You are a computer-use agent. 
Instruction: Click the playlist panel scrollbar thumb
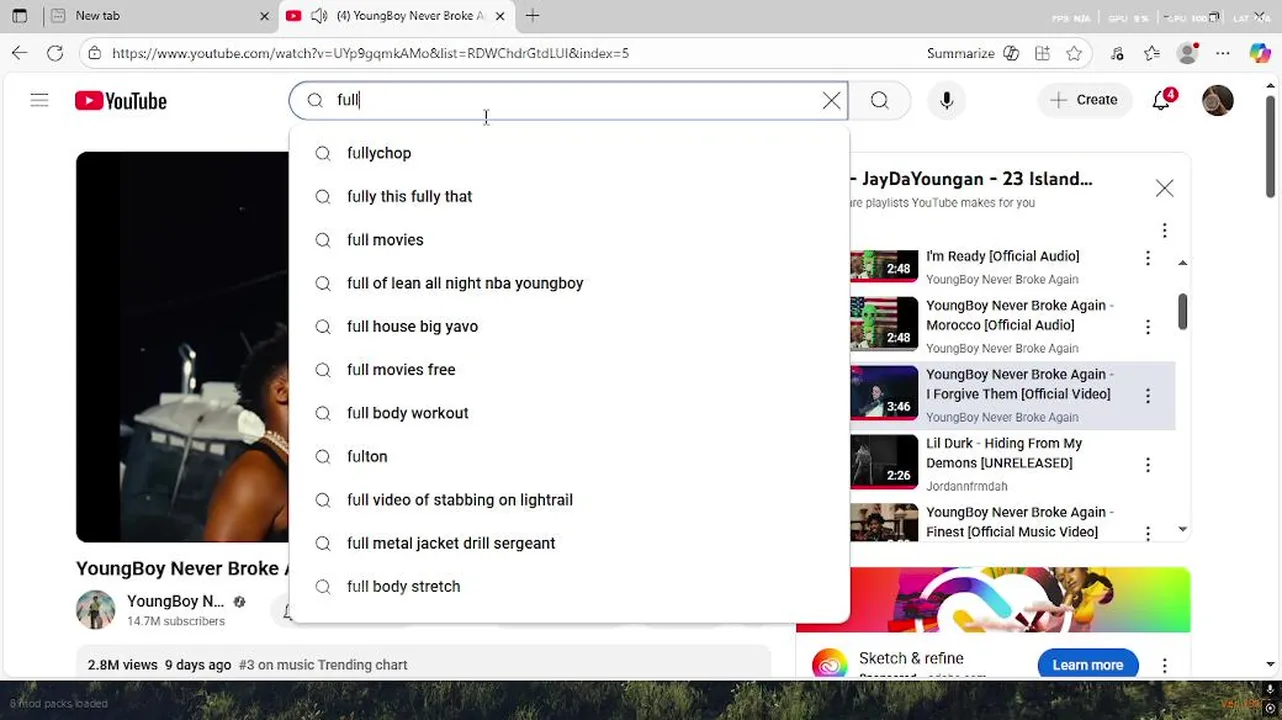pyautogui.click(x=1183, y=311)
